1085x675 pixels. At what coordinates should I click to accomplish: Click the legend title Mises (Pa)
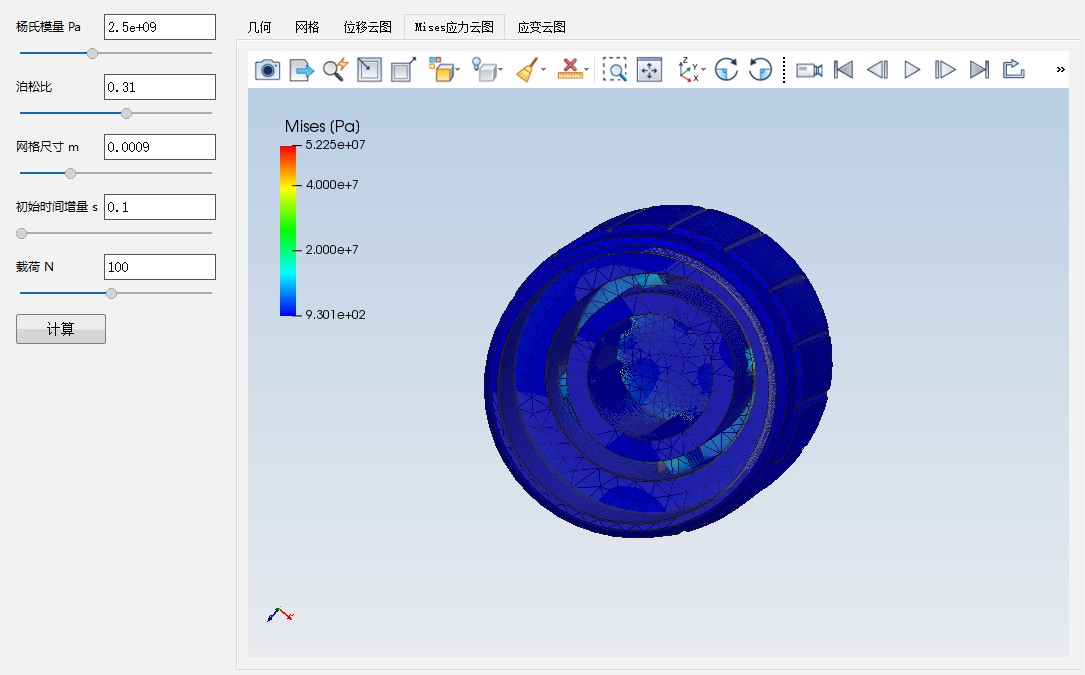click(x=322, y=127)
